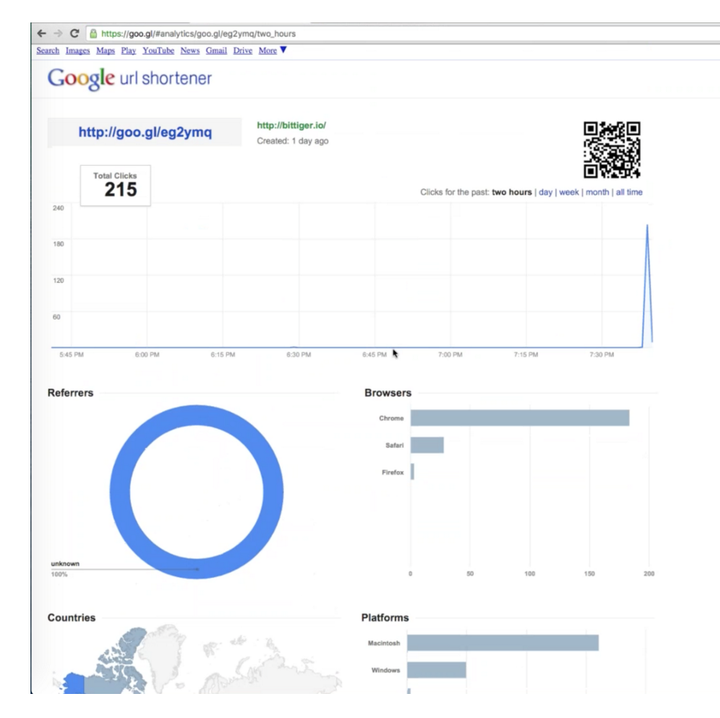Click the Windows platform bar
The width and height of the screenshot is (720, 718).
point(436,670)
